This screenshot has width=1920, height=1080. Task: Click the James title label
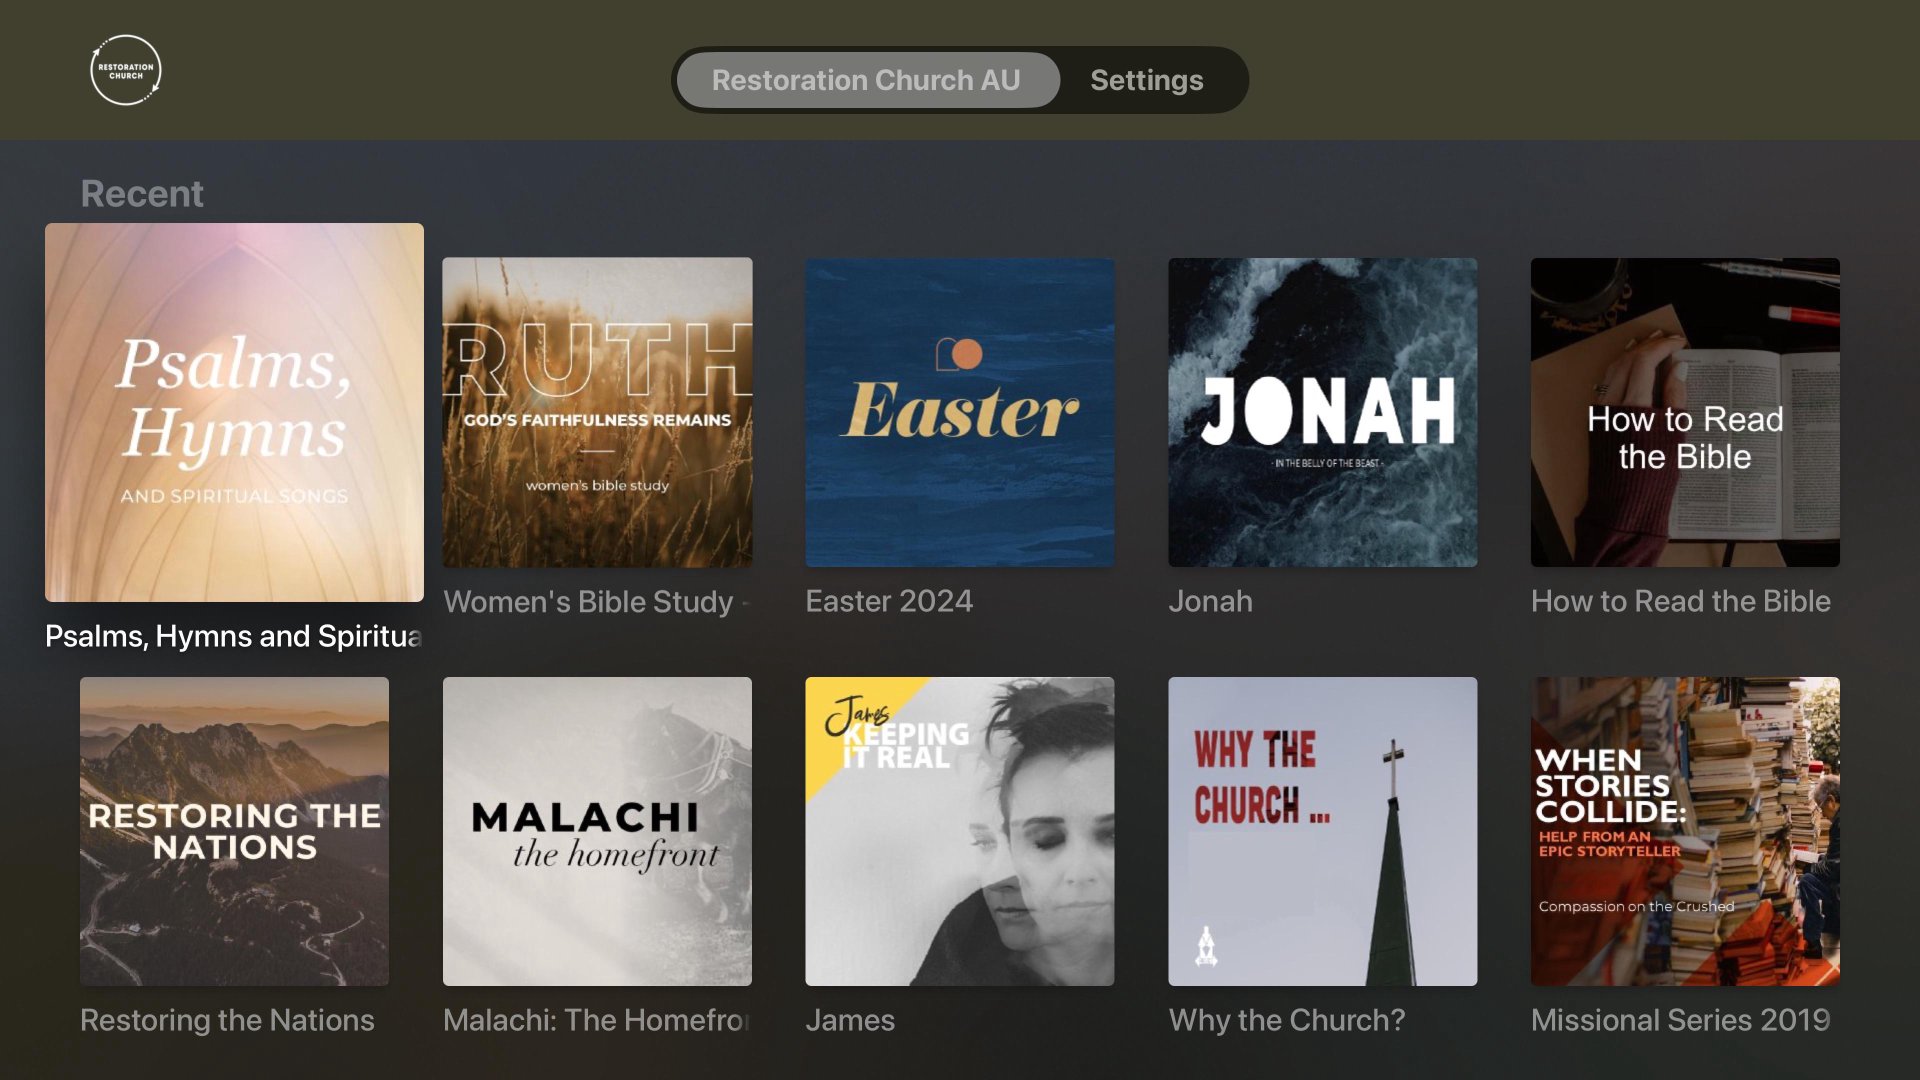[850, 1020]
